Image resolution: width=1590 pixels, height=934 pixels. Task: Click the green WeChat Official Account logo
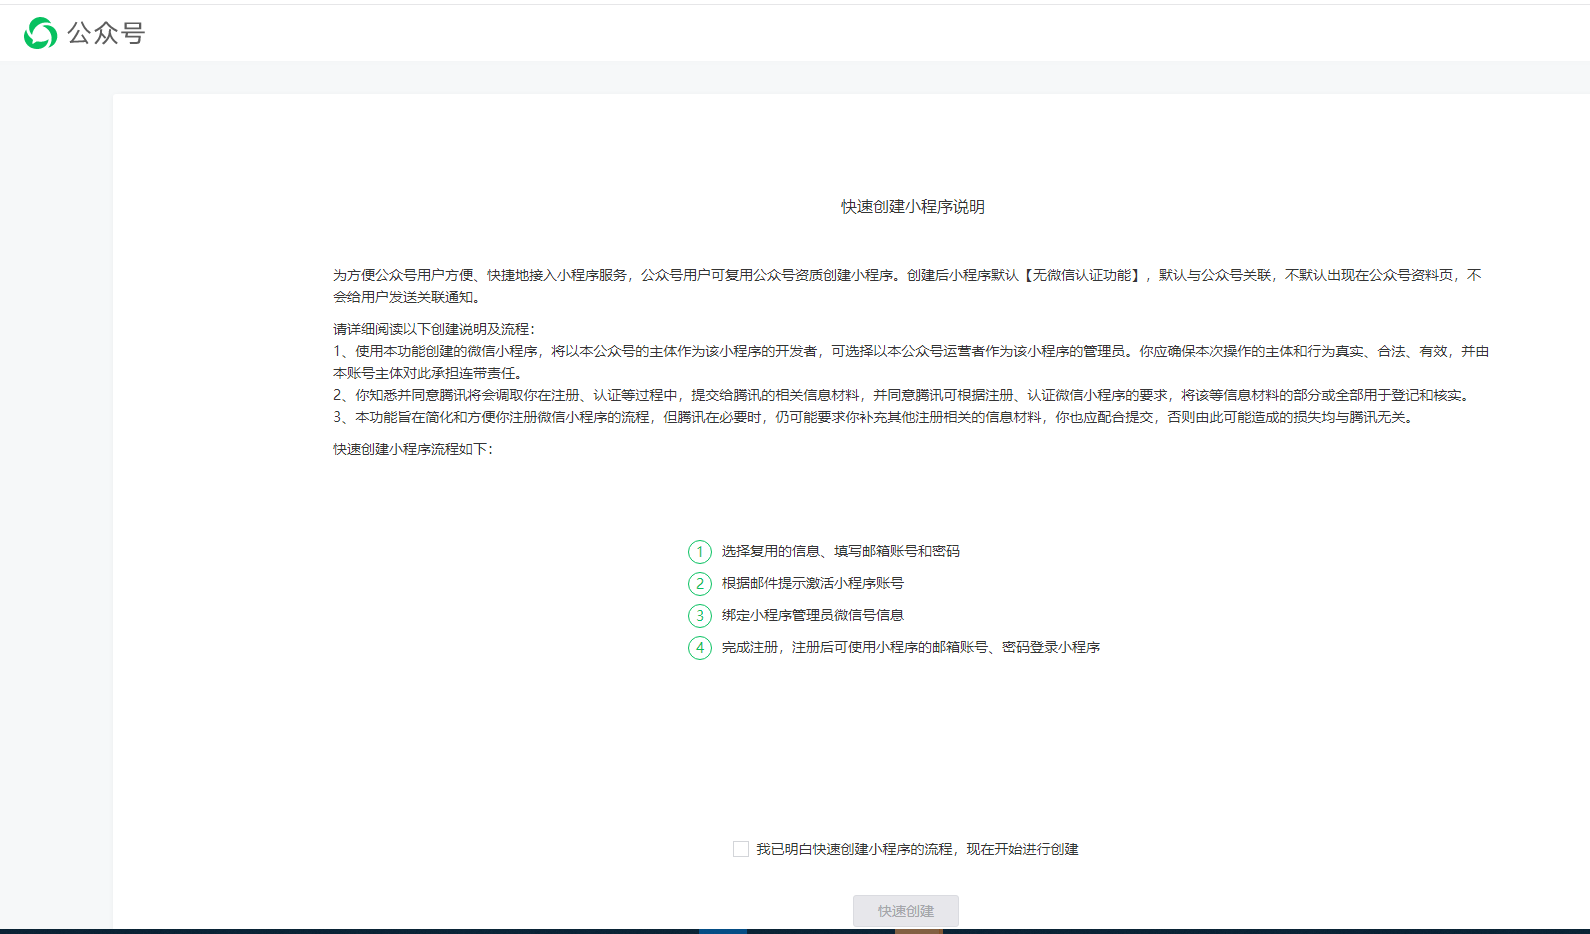coord(40,33)
